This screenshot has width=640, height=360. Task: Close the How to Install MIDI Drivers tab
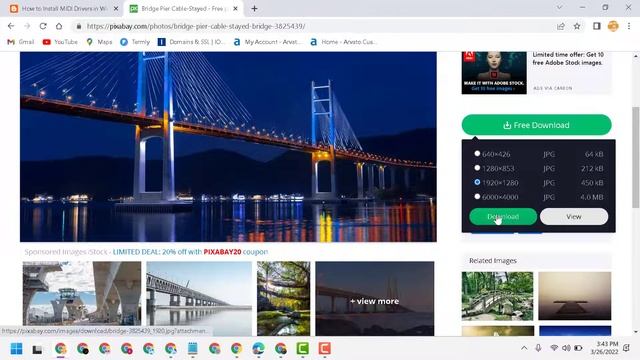coord(116,9)
